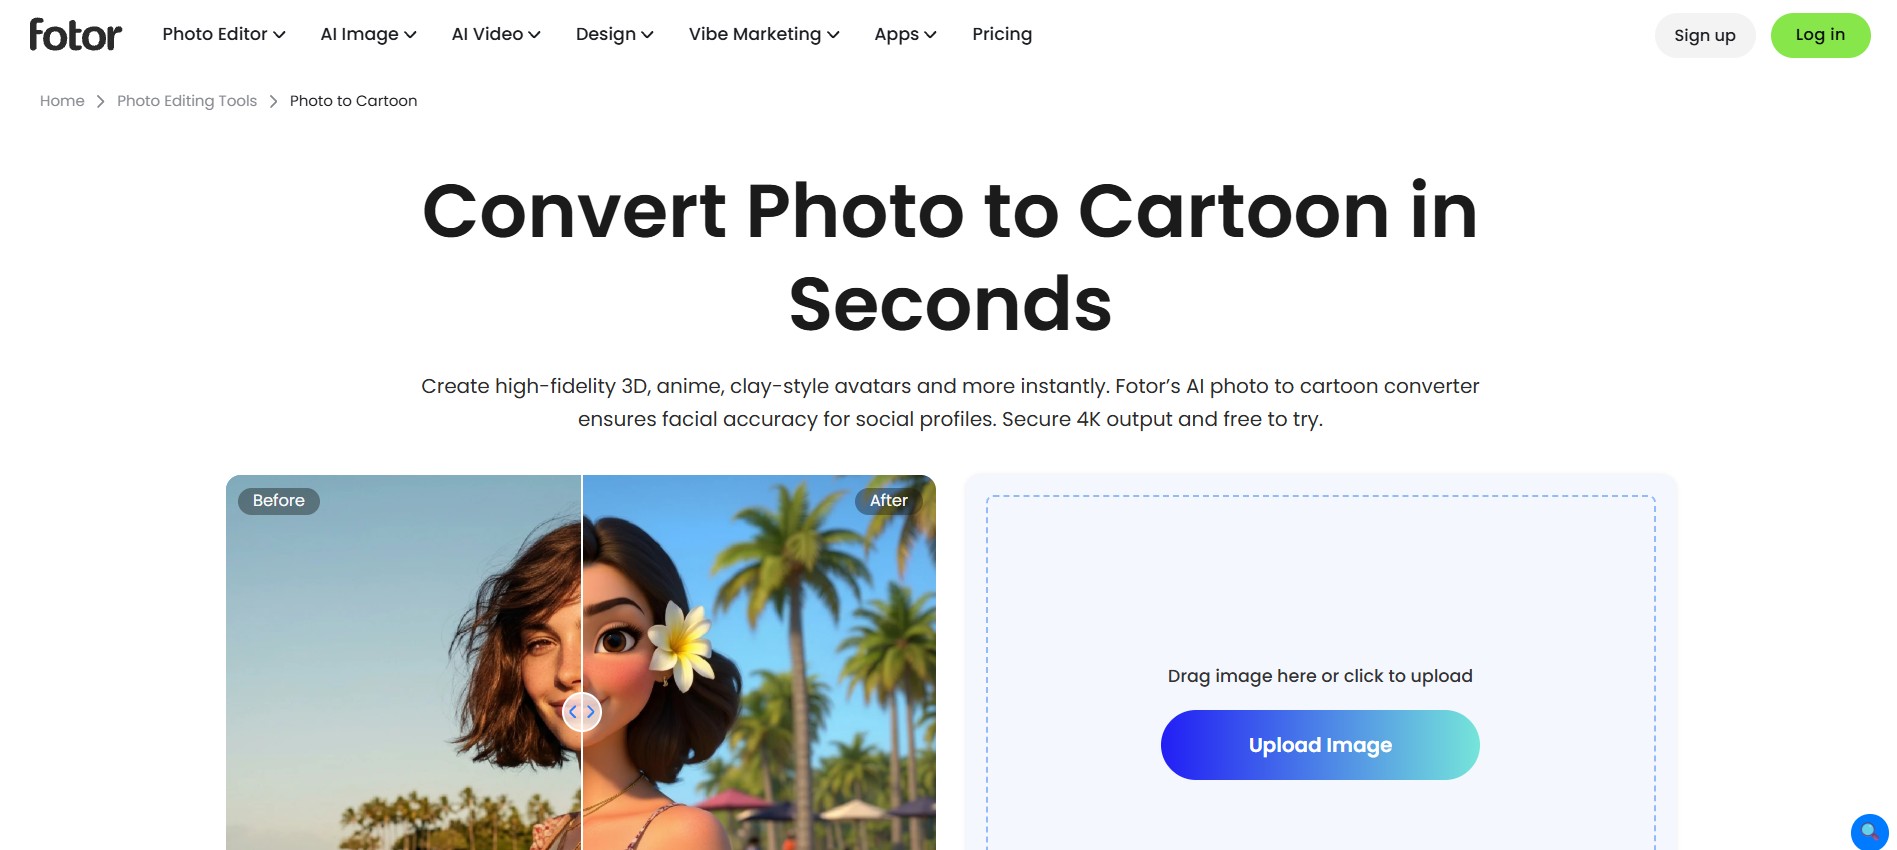1897x850 pixels.
Task: Click the before/after slider handle arrows
Action: (x=582, y=712)
